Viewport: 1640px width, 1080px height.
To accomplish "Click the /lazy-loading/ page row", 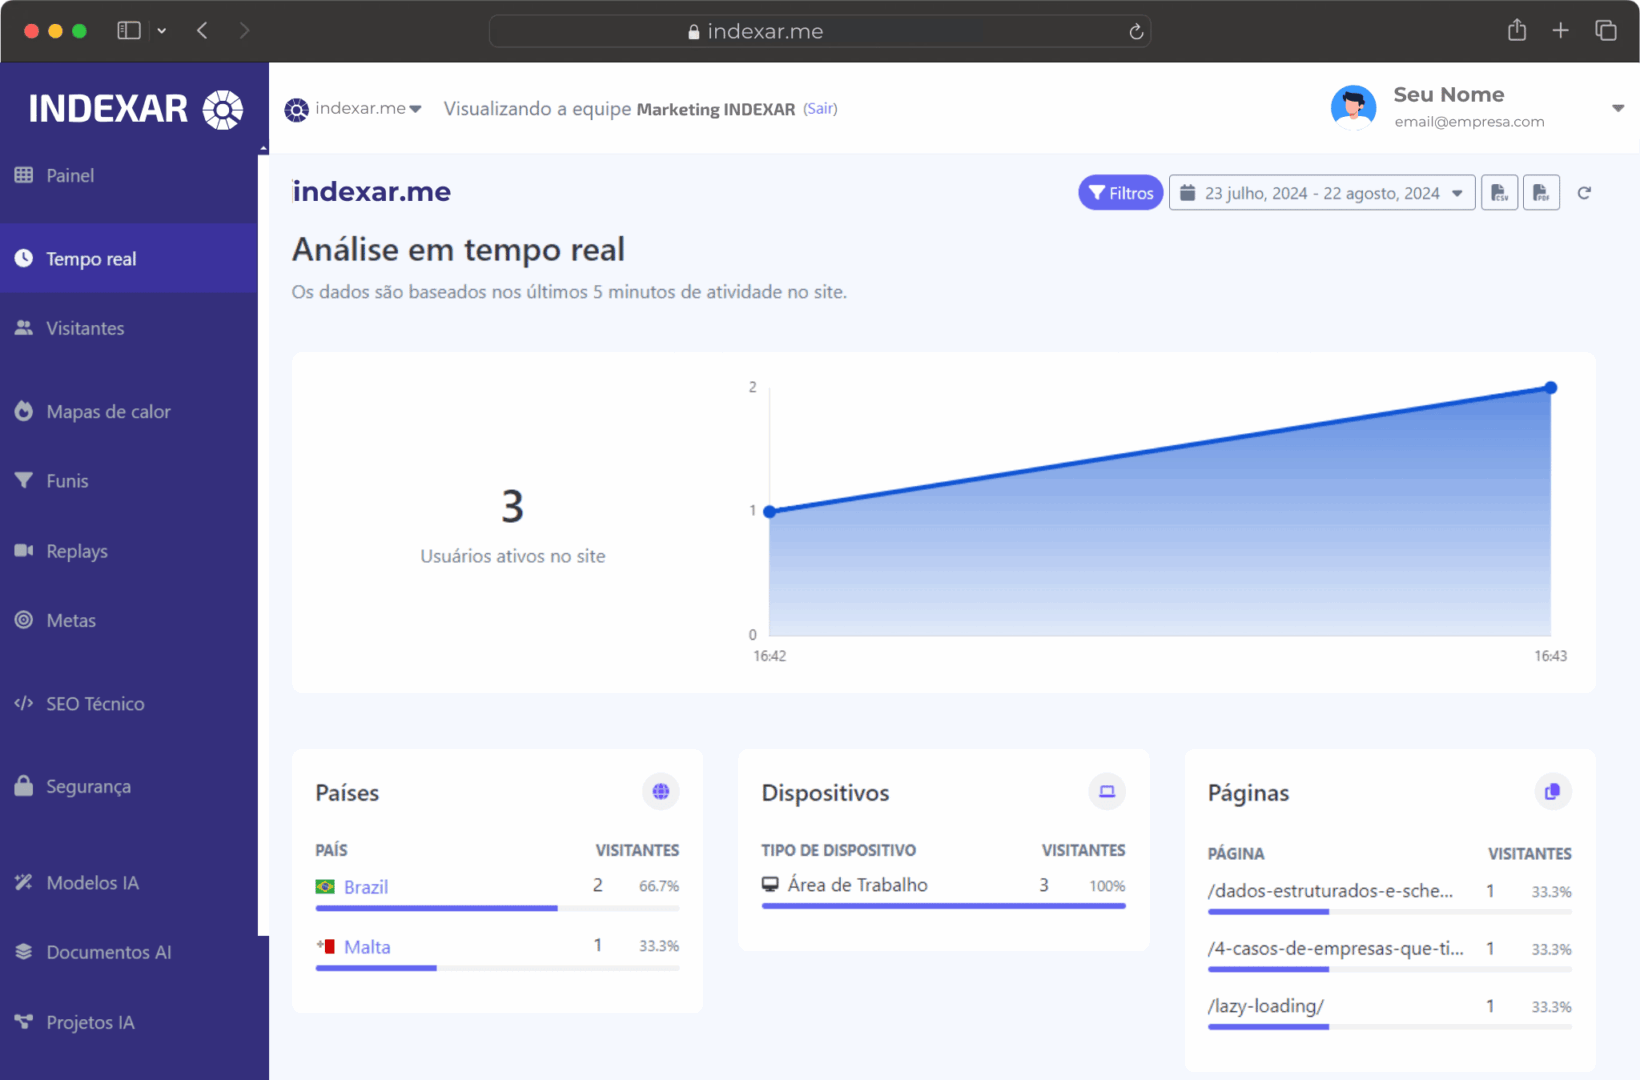I will (x=1389, y=1008).
